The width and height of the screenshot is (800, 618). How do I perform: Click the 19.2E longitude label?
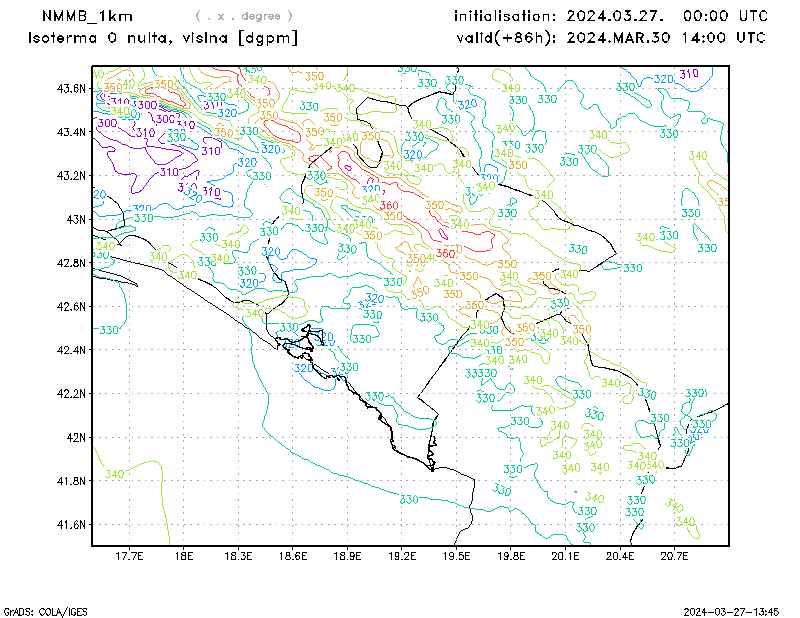pos(402,556)
